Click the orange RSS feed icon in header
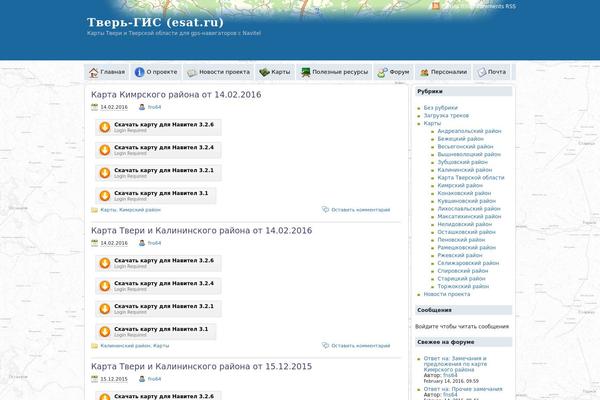 [436, 6]
